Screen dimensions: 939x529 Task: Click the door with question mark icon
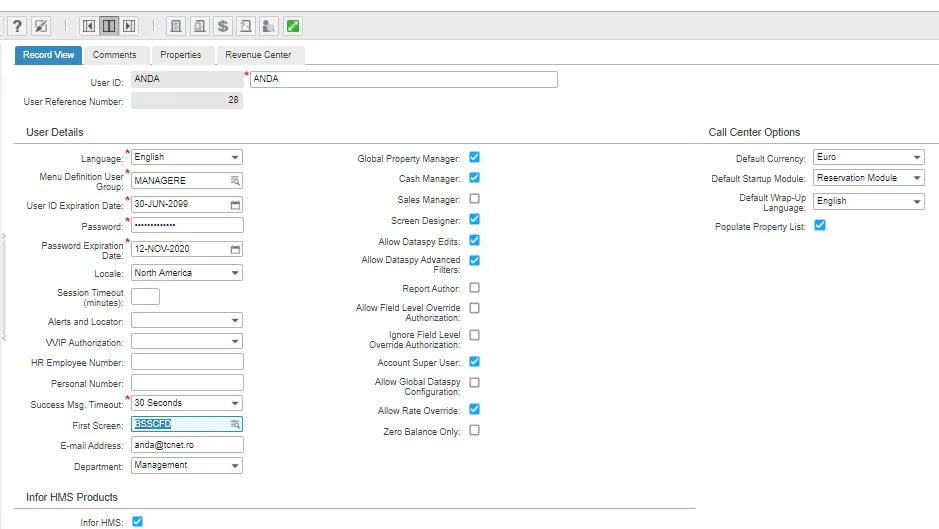(246, 26)
